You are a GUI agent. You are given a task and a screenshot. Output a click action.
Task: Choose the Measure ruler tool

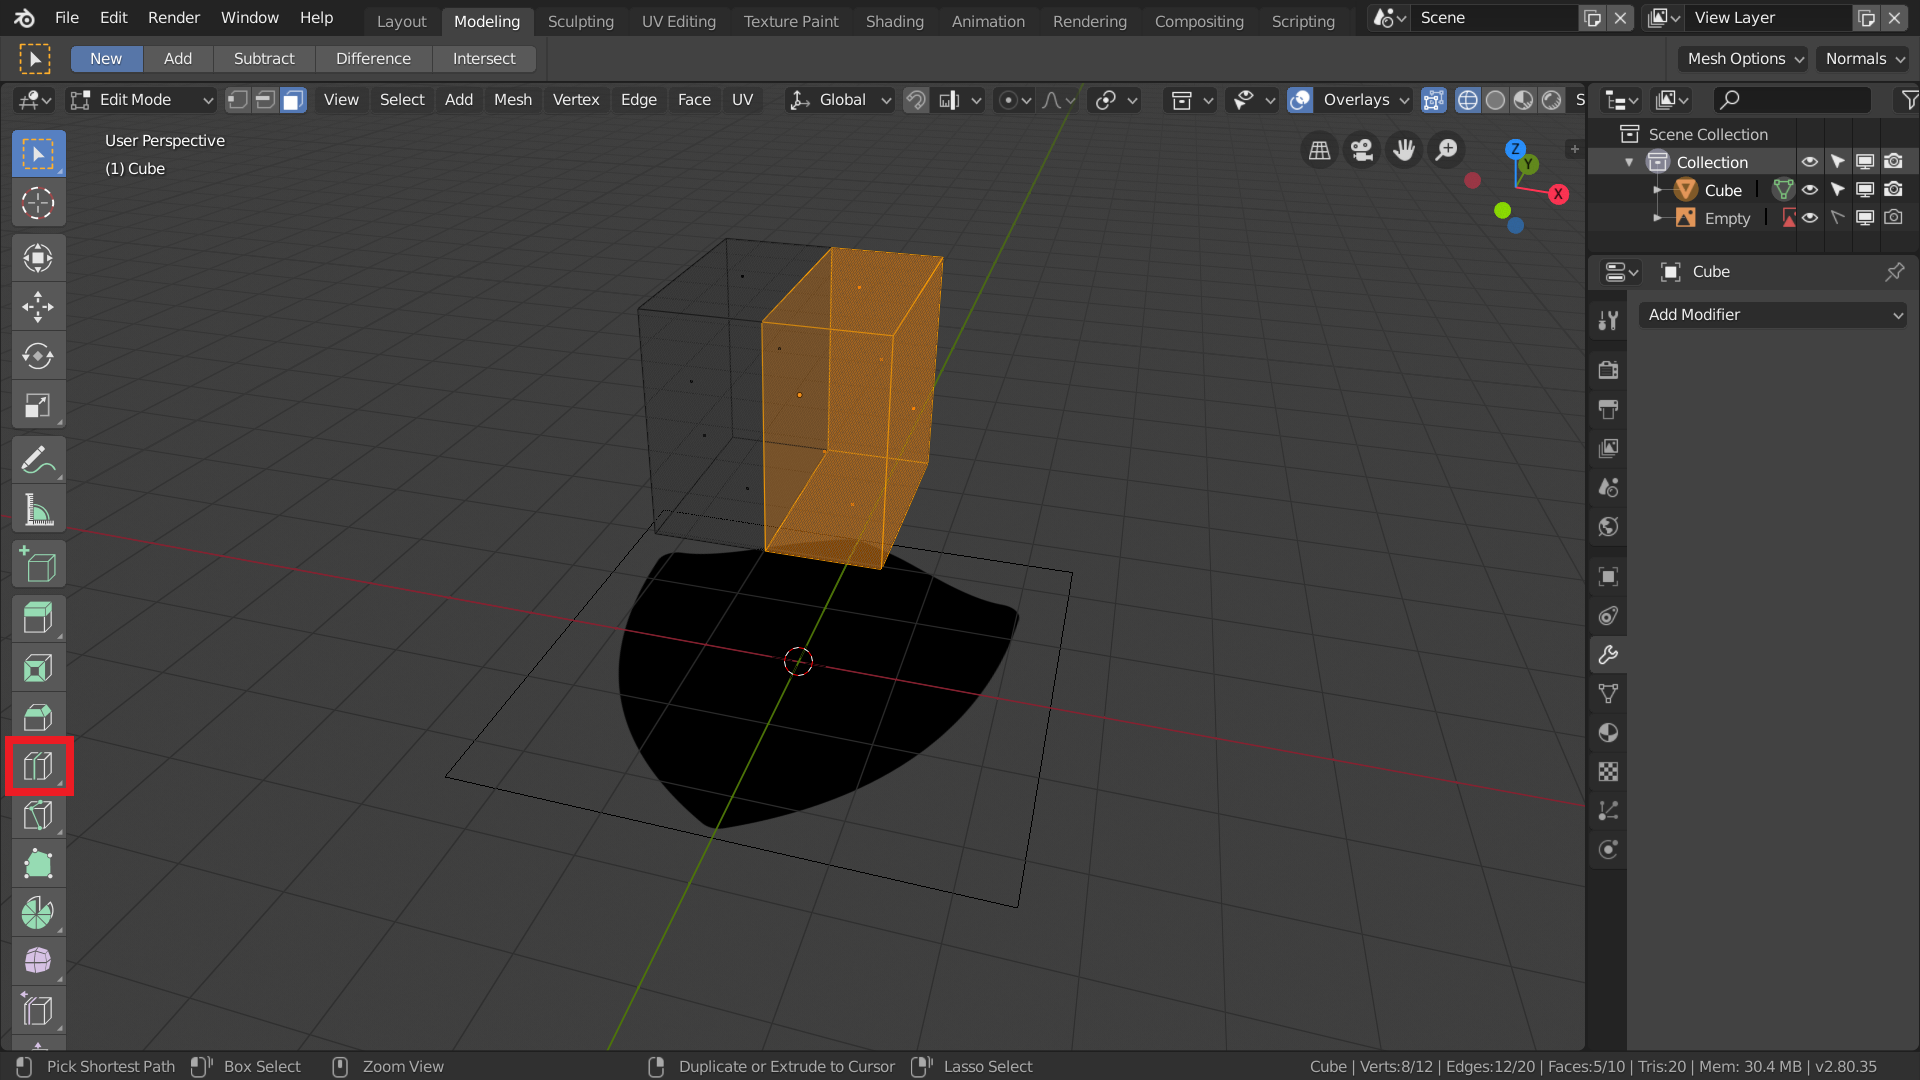coord(38,509)
